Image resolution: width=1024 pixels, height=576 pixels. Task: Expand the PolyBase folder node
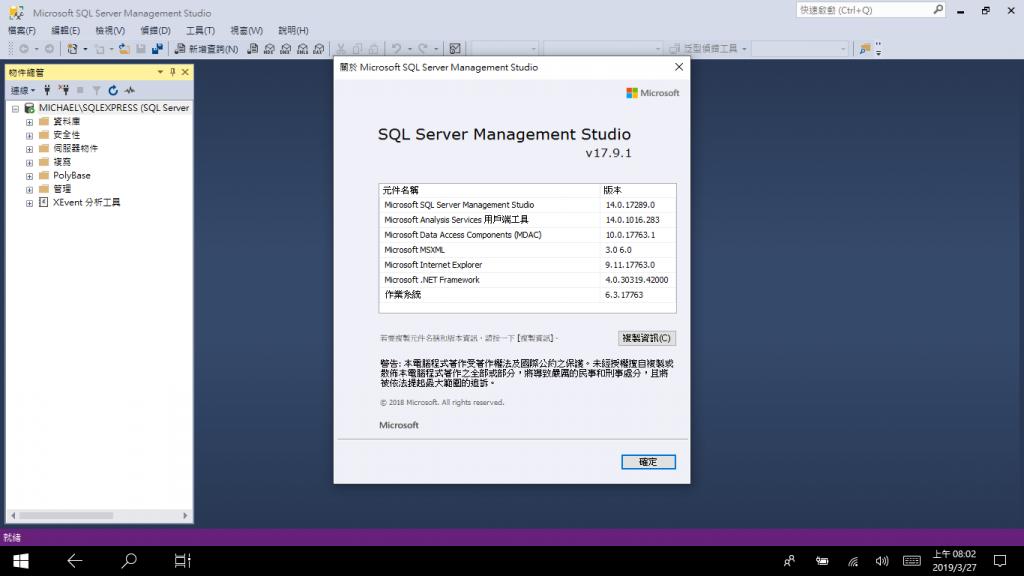(29, 176)
